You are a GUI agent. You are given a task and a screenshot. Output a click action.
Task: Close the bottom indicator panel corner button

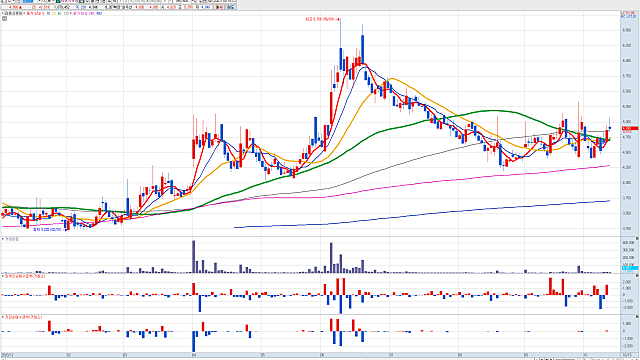637,316
